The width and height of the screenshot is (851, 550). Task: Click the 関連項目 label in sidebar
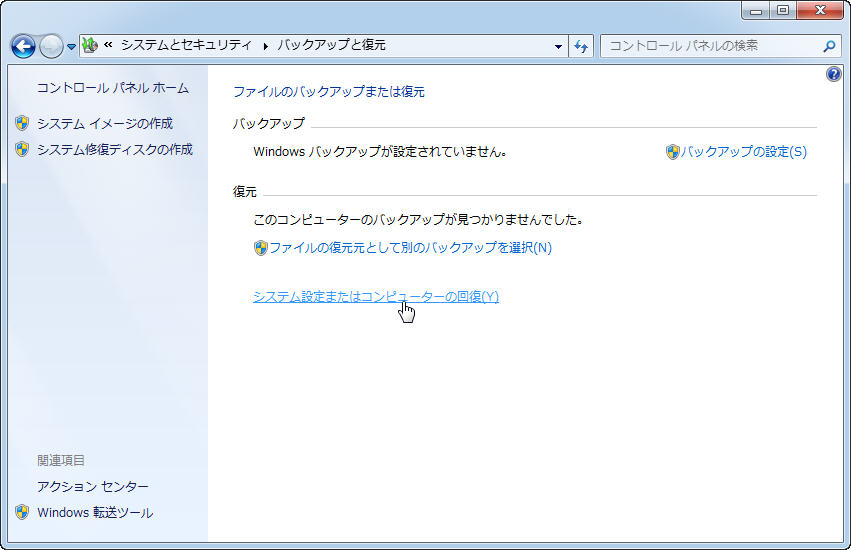pyautogui.click(x=61, y=460)
